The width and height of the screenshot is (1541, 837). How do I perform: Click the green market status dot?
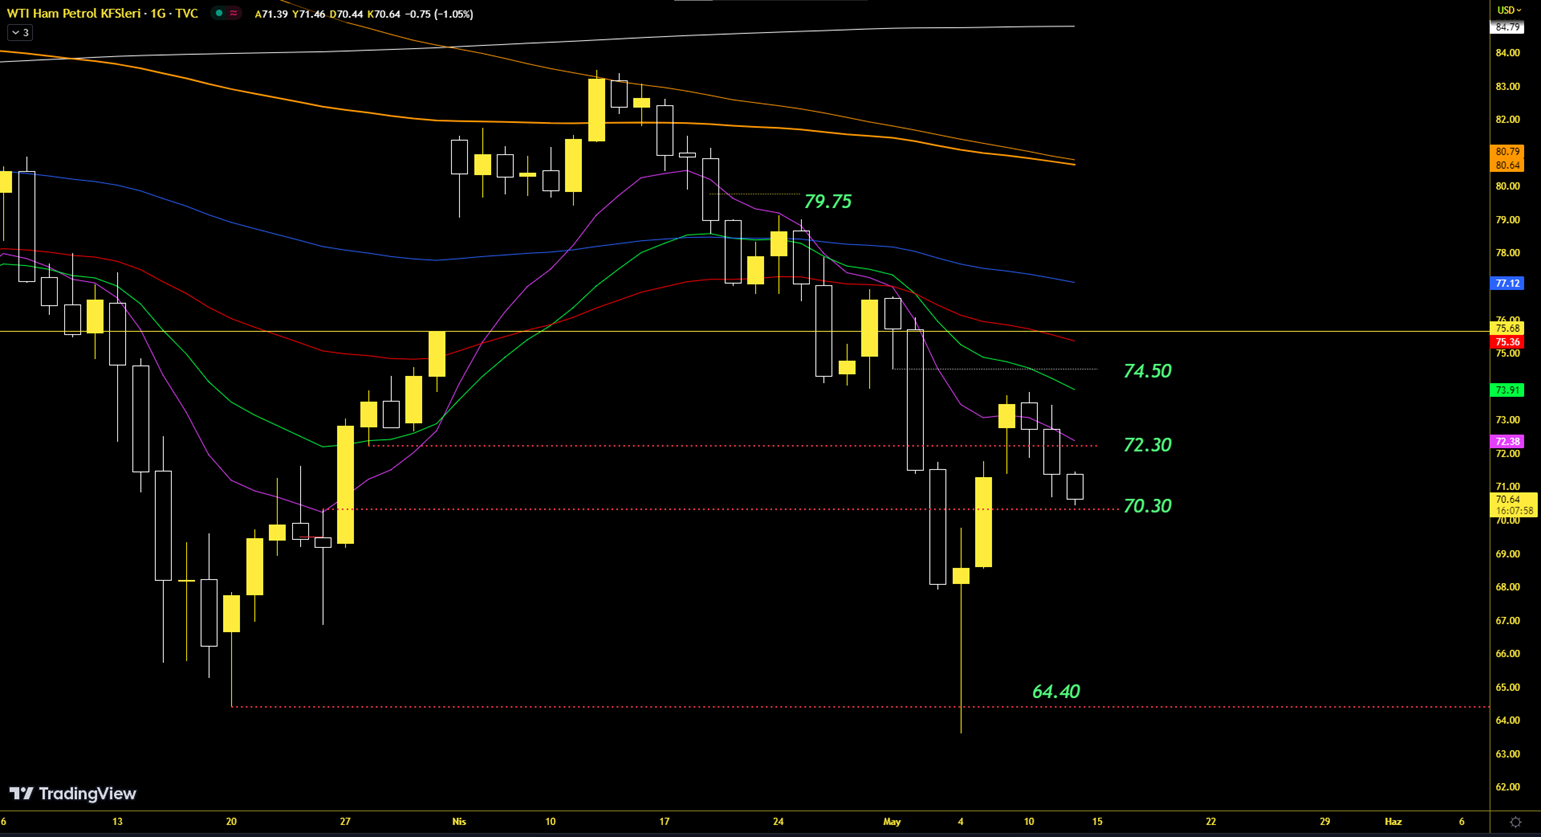coord(219,14)
